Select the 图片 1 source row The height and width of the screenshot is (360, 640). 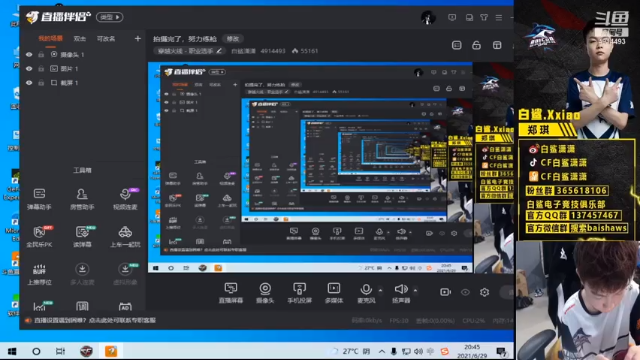[x=82, y=69]
